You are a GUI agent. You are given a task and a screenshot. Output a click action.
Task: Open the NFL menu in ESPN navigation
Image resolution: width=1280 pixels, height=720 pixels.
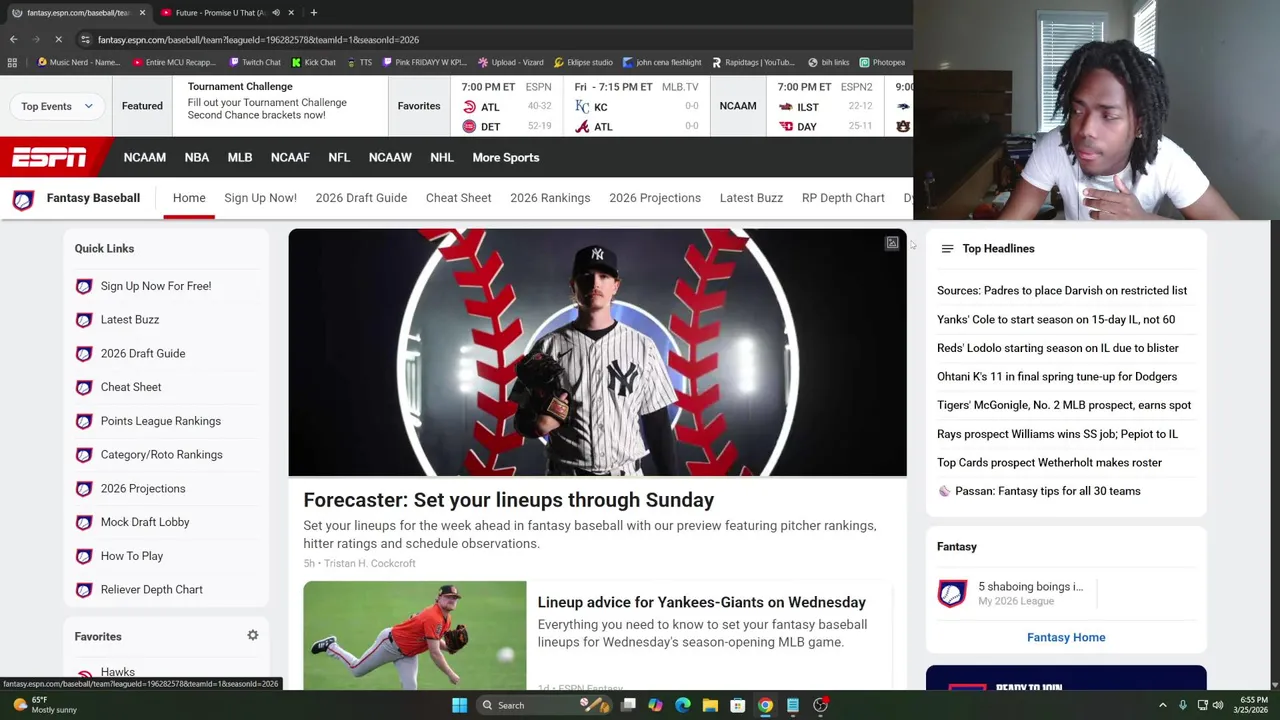click(339, 157)
